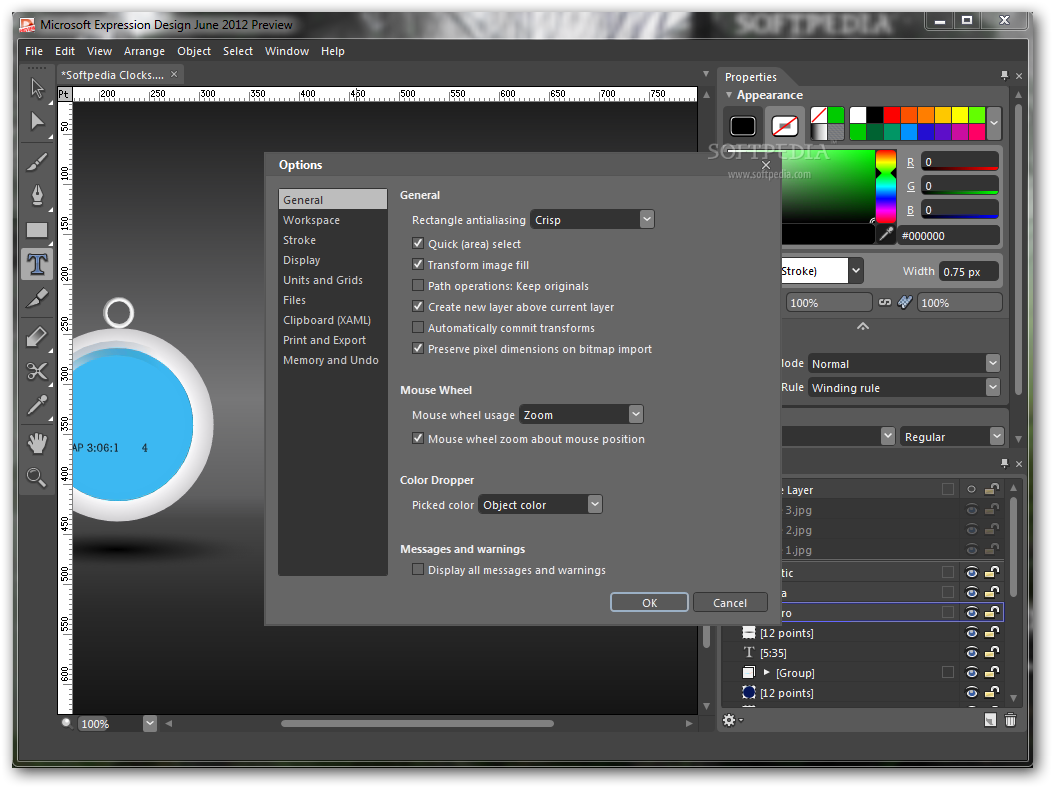Expand the color swatch library arrow

click(x=994, y=124)
